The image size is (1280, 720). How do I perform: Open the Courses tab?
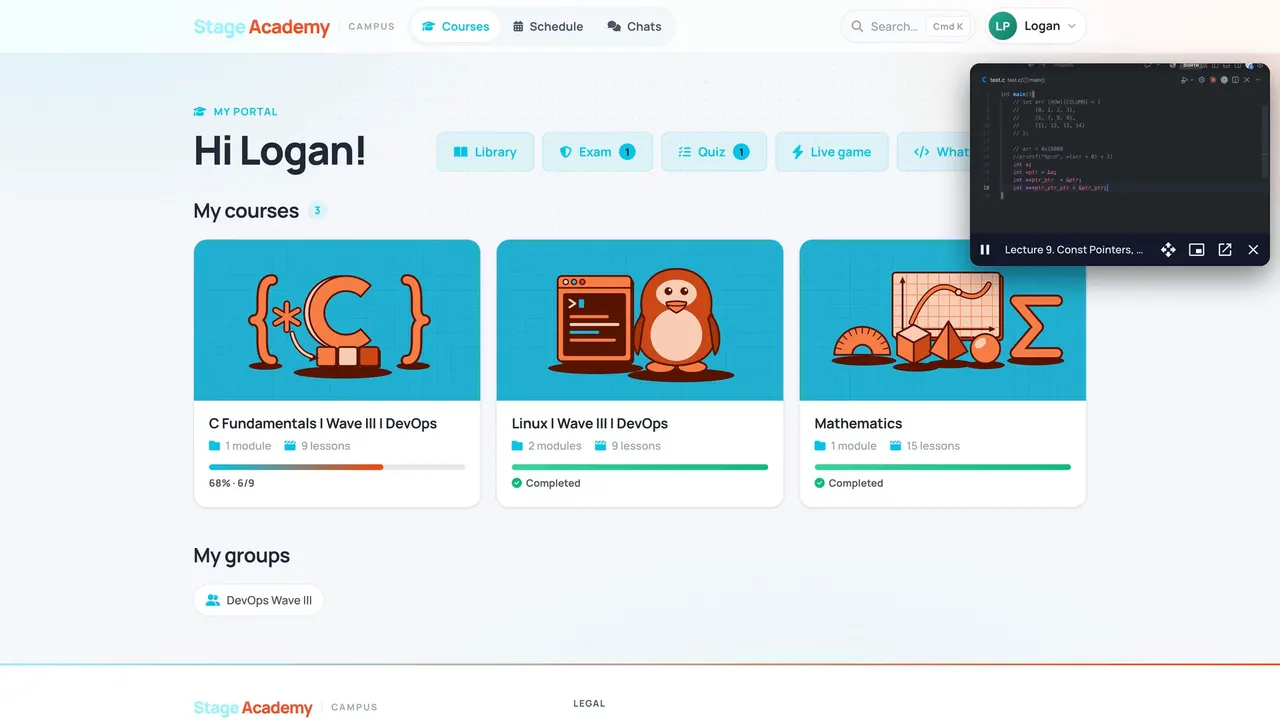click(455, 26)
